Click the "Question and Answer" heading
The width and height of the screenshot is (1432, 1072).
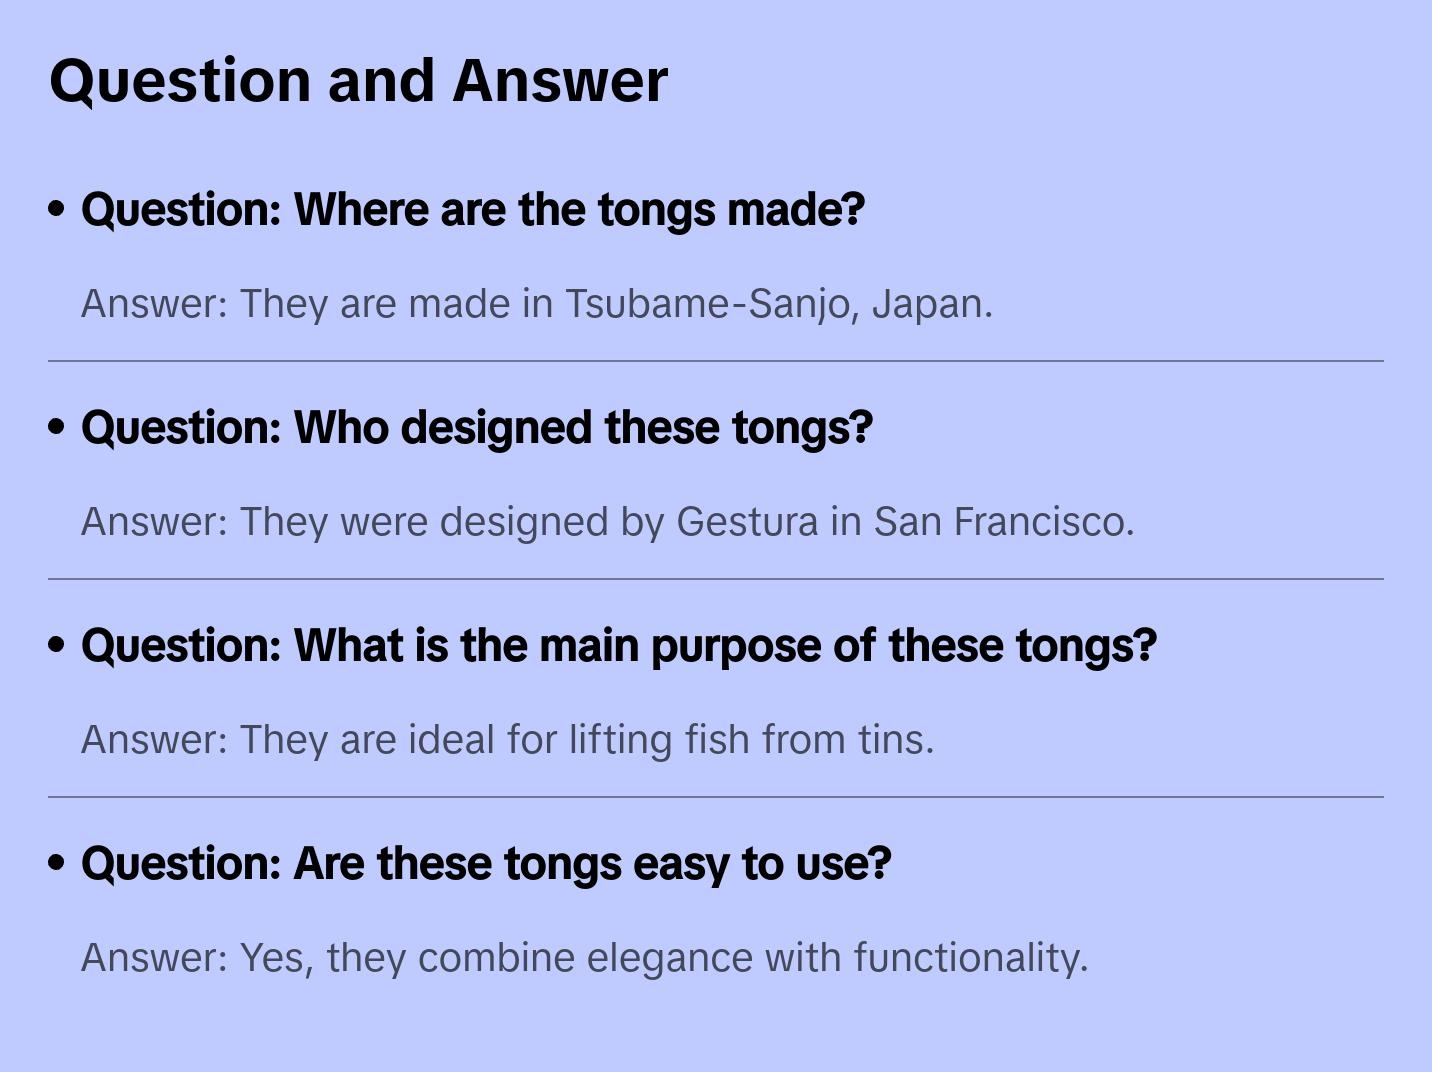[x=358, y=80]
